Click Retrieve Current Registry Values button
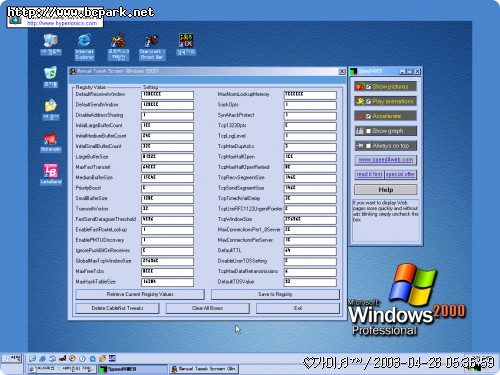The height and width of the screenshot is (375, 500). tap(140, 294)
